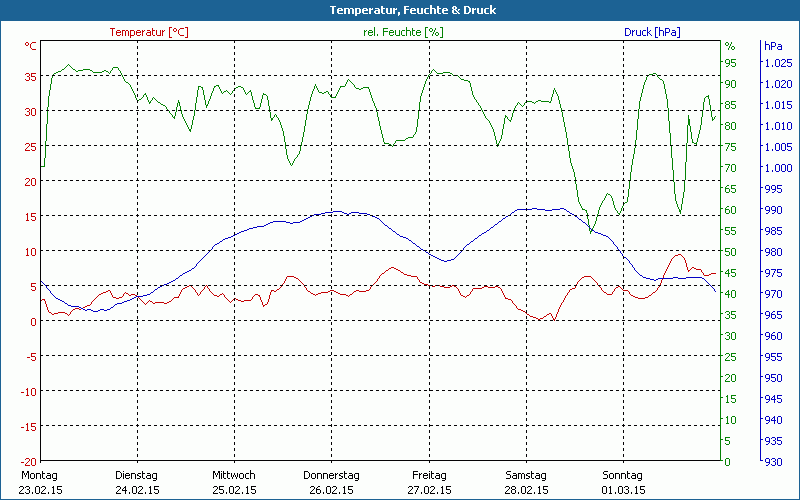Click the -20 tick on the temperature axis
This screenshot has height=500, width=800.
[x=30, y=461]
